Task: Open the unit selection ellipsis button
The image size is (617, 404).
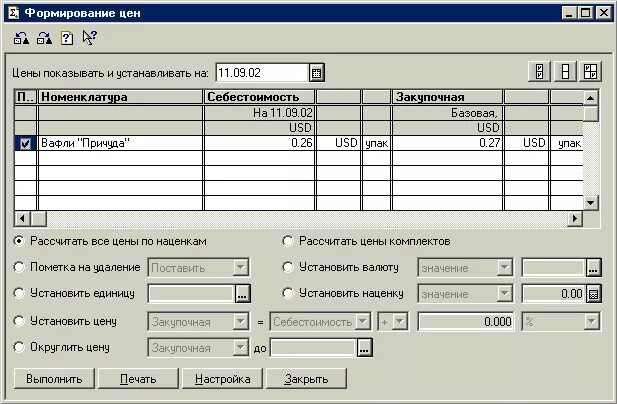Action: coord(242,294)
